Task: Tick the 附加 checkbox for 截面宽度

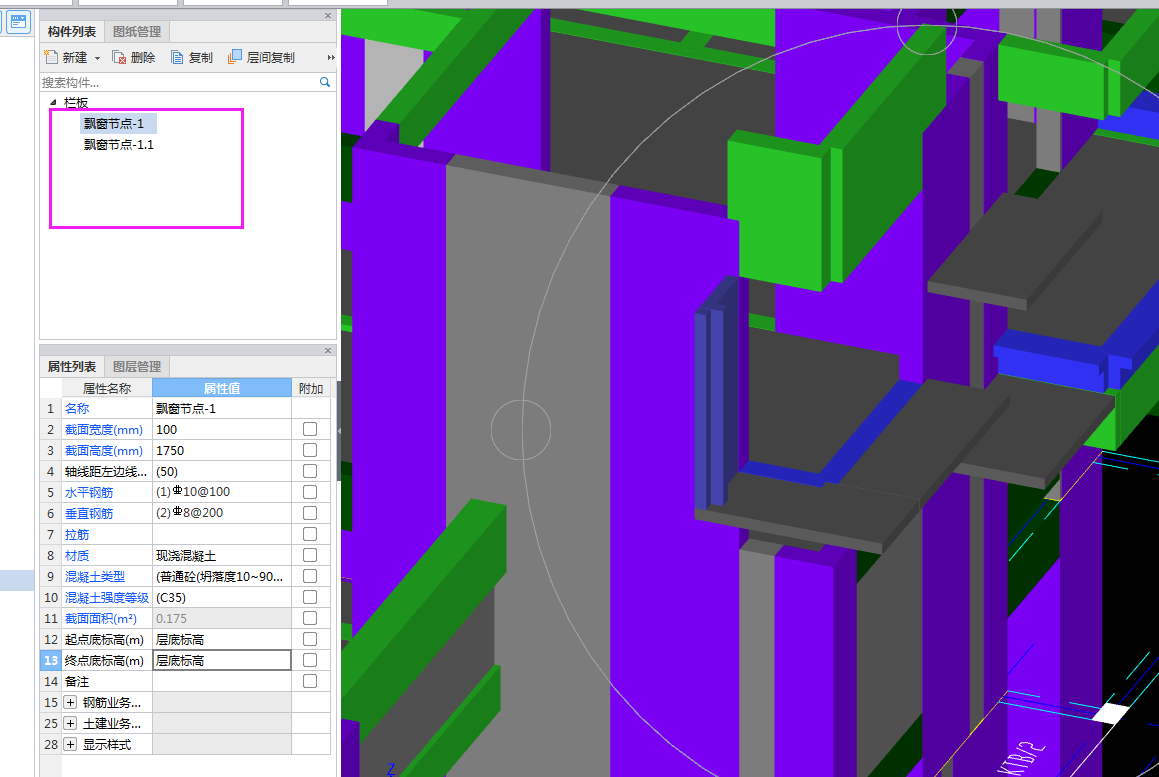Action: 310,429
